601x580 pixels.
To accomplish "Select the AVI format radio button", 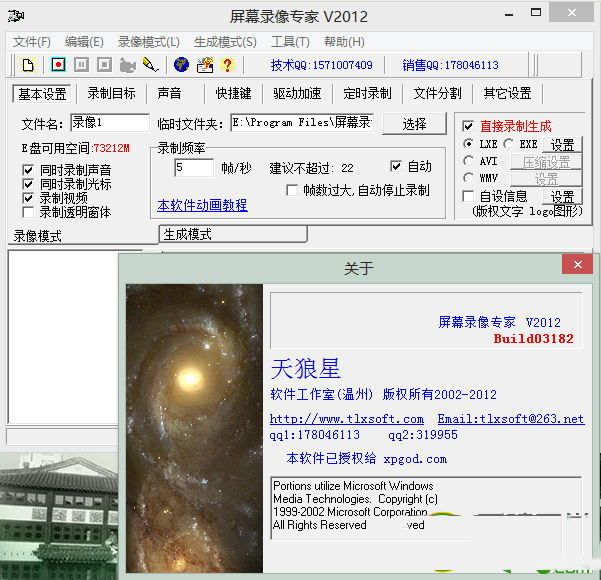I will [468, 161].
